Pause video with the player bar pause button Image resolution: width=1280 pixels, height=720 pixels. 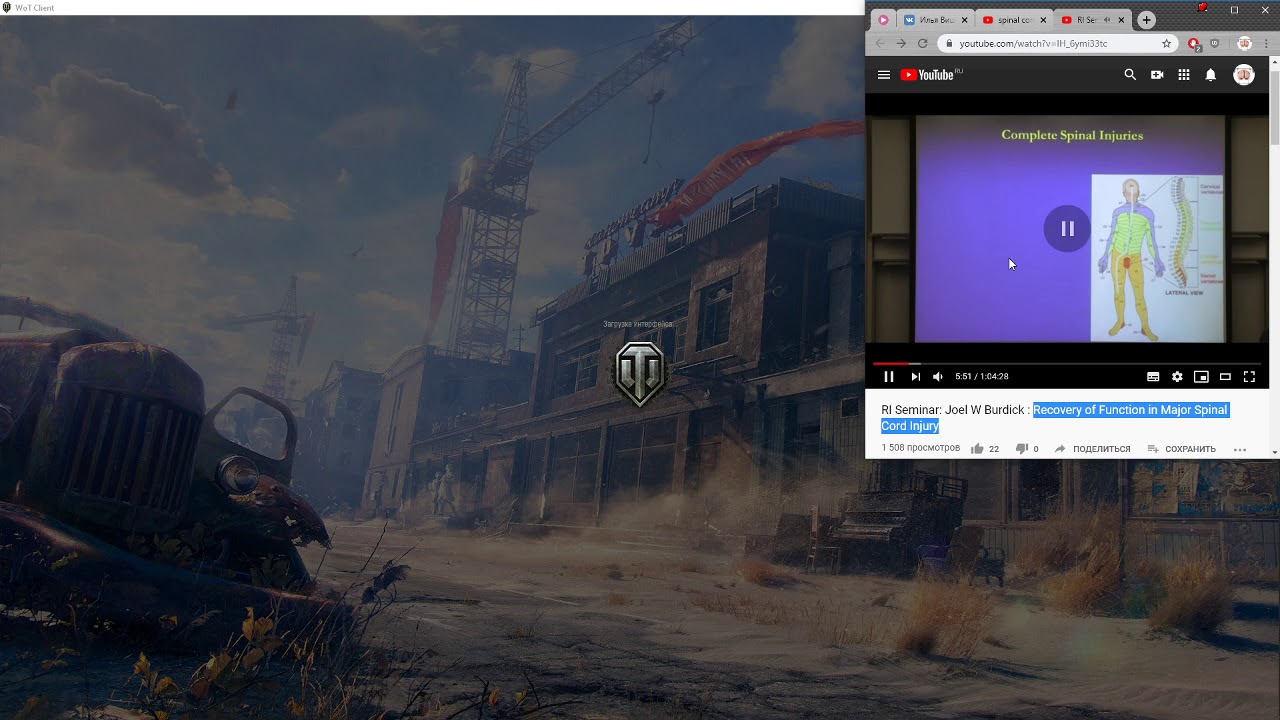point(889,377)
